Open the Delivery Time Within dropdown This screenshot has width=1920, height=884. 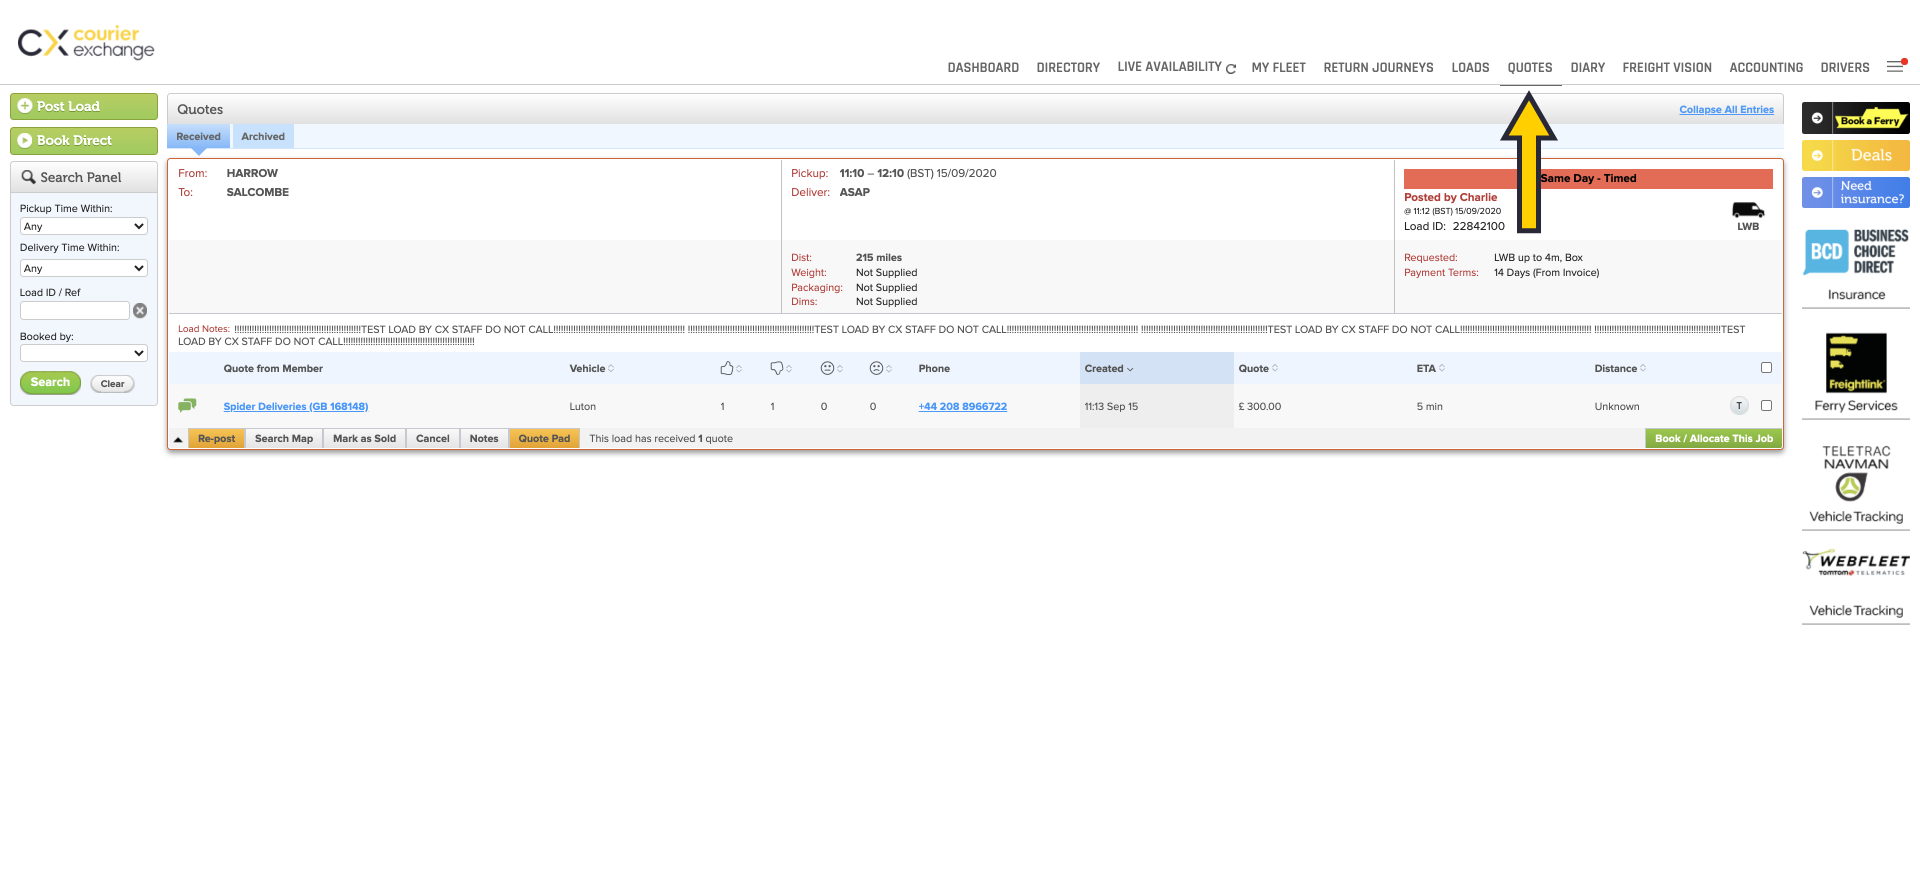tap(84, 269)
